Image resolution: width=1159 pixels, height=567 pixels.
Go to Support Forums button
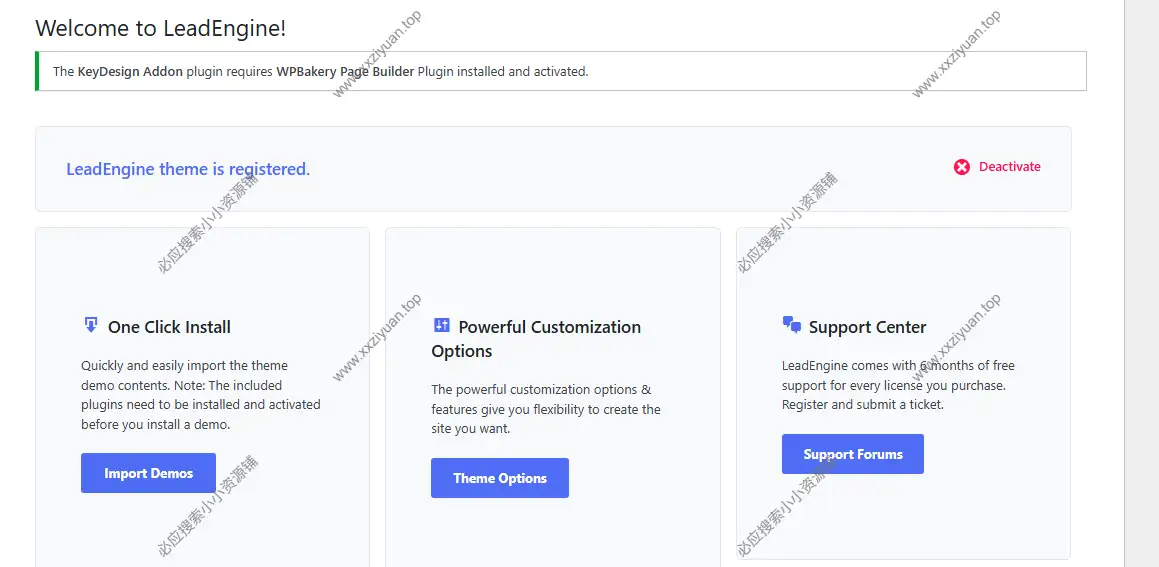(x=852, y=454)
